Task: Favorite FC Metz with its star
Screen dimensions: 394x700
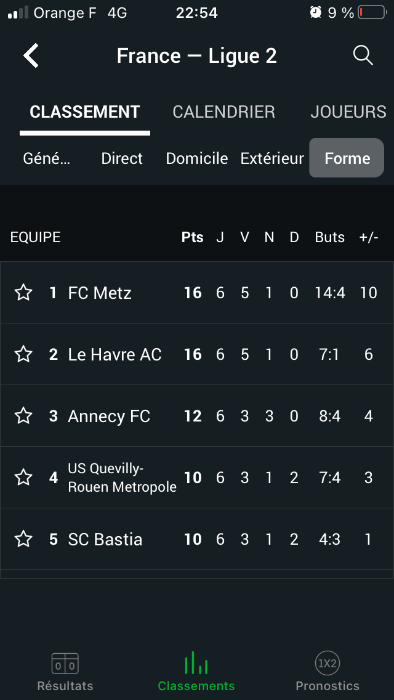Action: click(x=23, y=293)
